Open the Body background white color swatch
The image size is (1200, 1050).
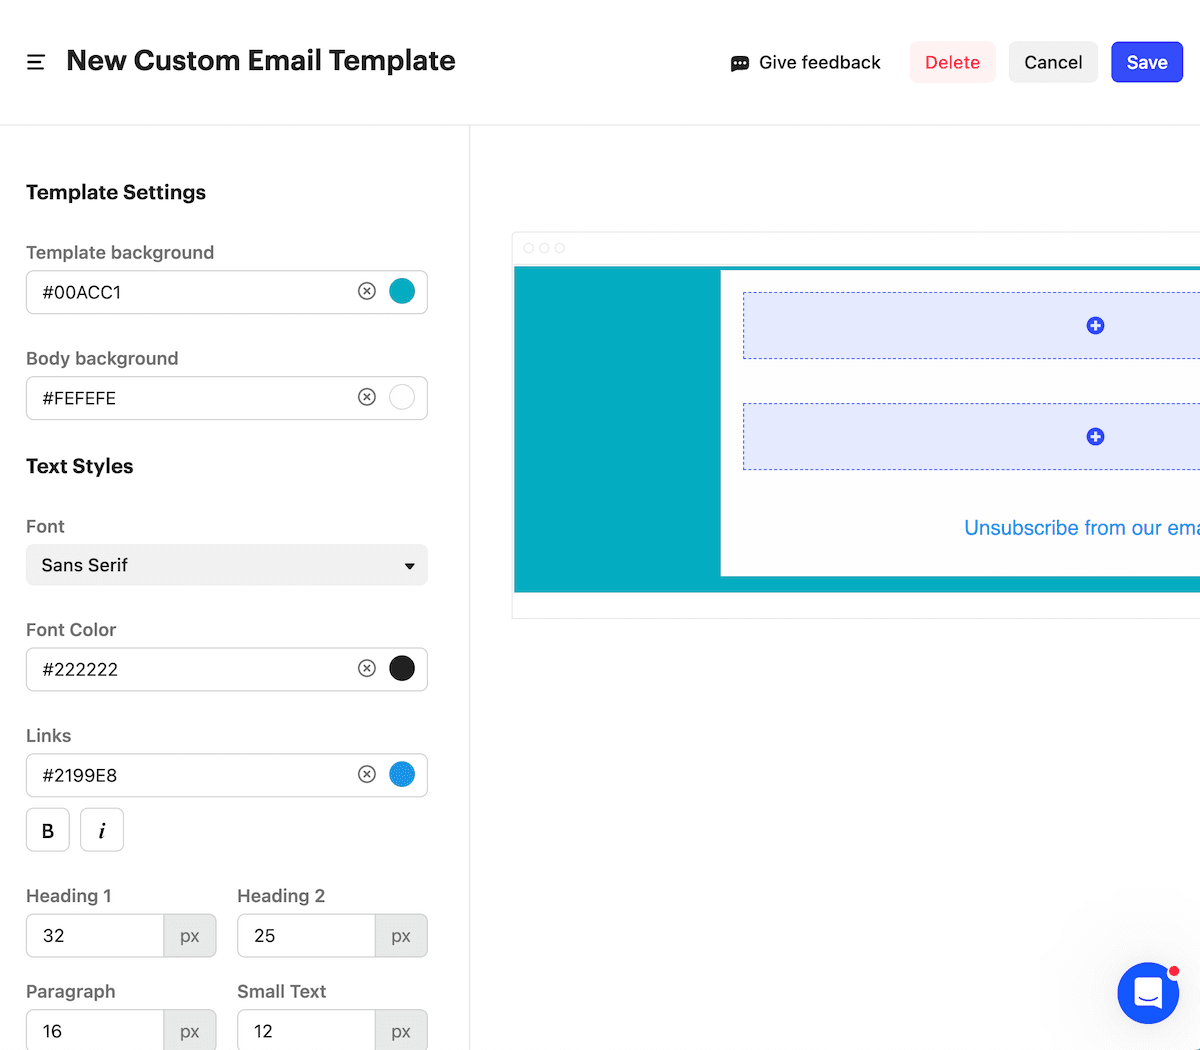pyautogui.click(x=402, y=397)
